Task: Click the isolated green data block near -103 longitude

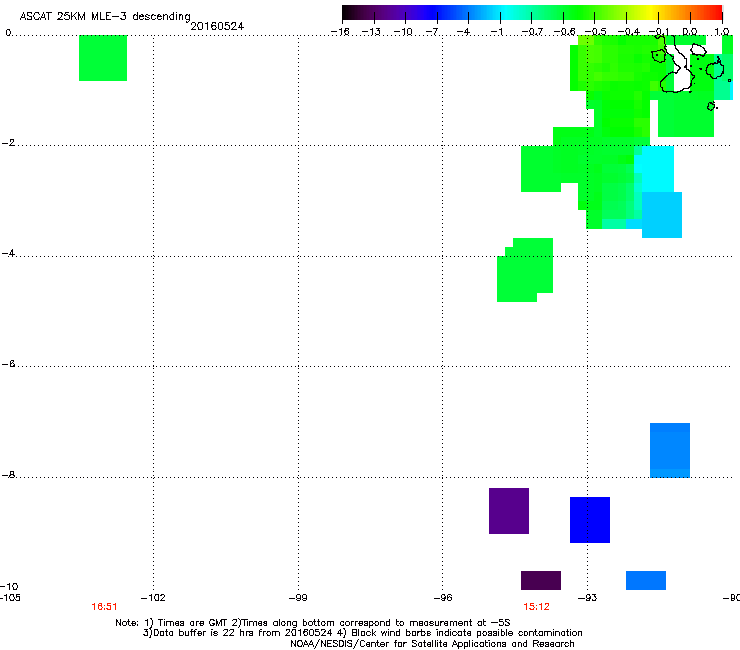Action: pyautogui.click(x=103, y=58)
